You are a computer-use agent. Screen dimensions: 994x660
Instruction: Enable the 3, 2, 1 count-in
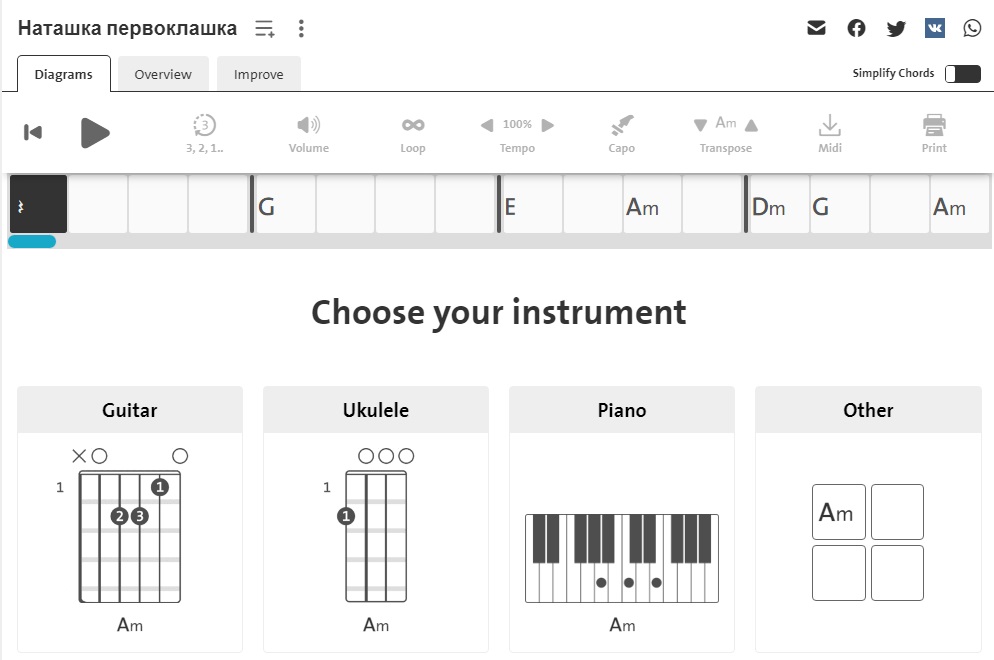tap(204, 134)
